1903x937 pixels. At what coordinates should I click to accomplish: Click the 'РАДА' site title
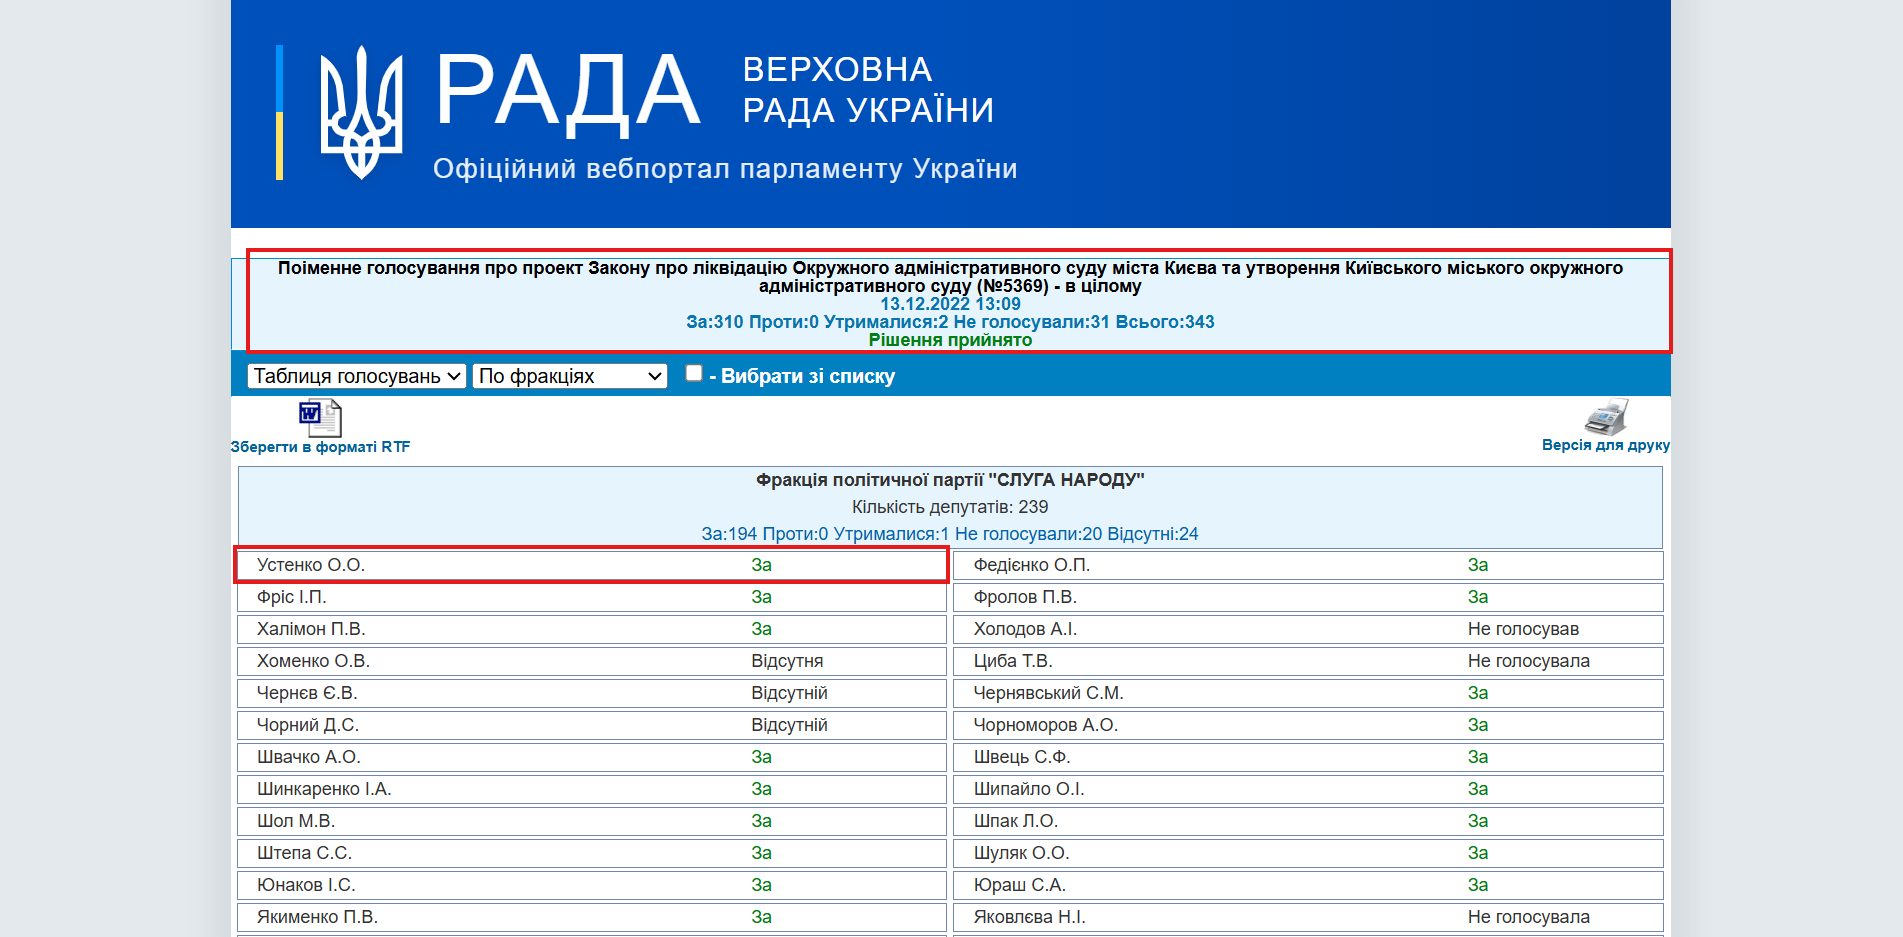tap(568, 92)
